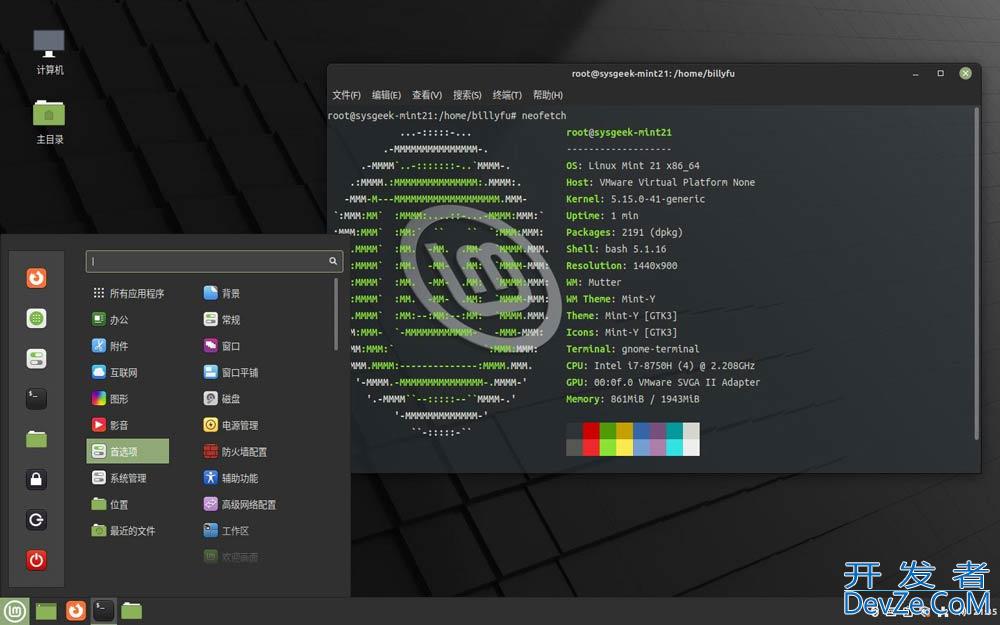Open 防火墙配置 firewall configuration
This screenshot has width=1000, height=625.
point(235,452)
